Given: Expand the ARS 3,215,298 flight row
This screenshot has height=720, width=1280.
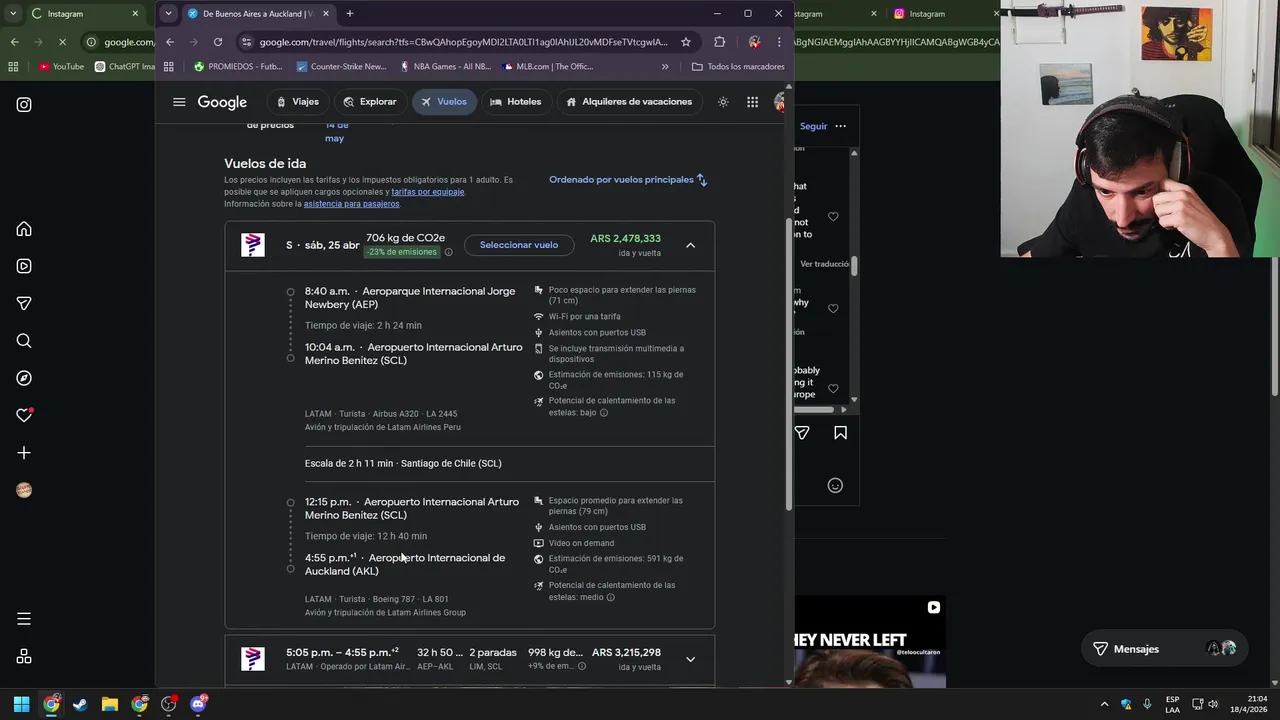Looking at the screenshot, I should coord(690,659).
